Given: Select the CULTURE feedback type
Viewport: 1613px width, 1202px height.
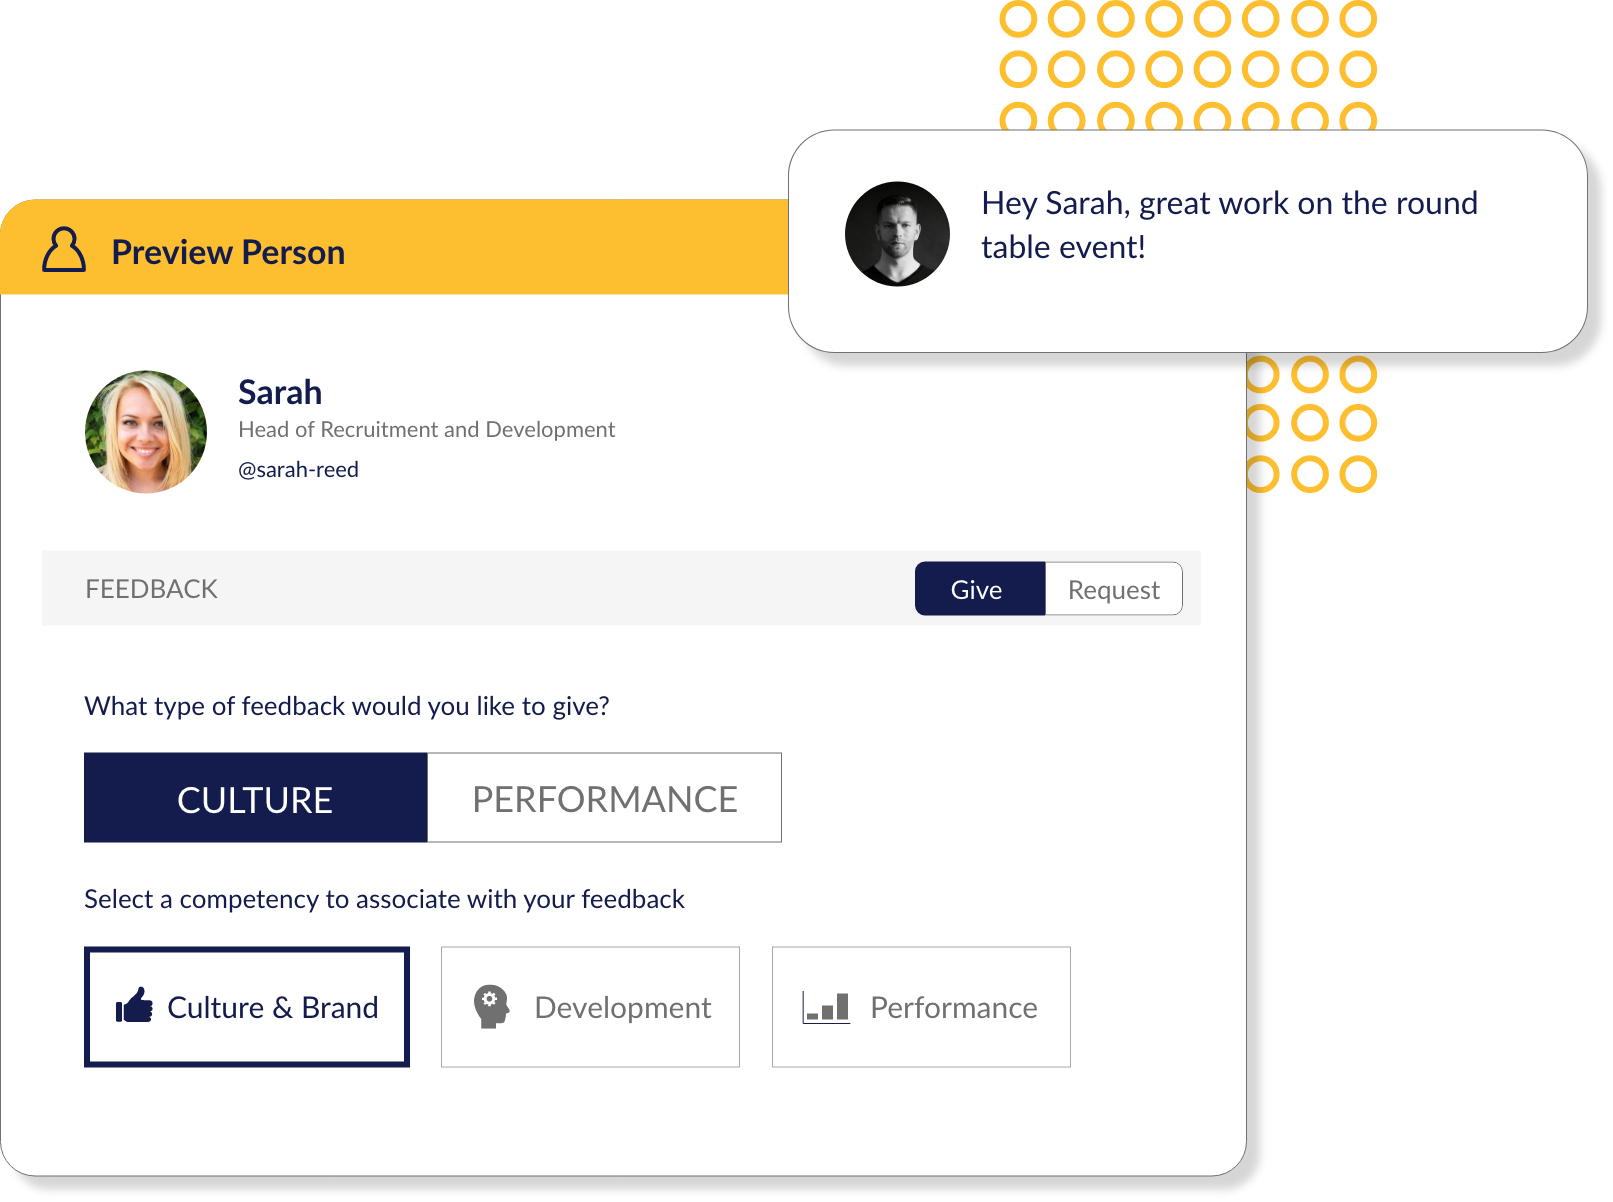Looking at the screenshot, I should pos(256,798).
